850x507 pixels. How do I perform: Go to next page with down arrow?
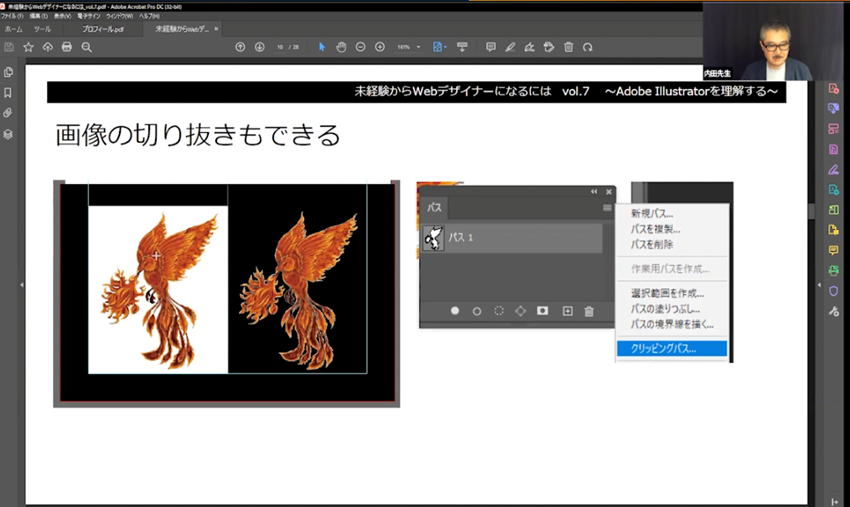(260, 47)
